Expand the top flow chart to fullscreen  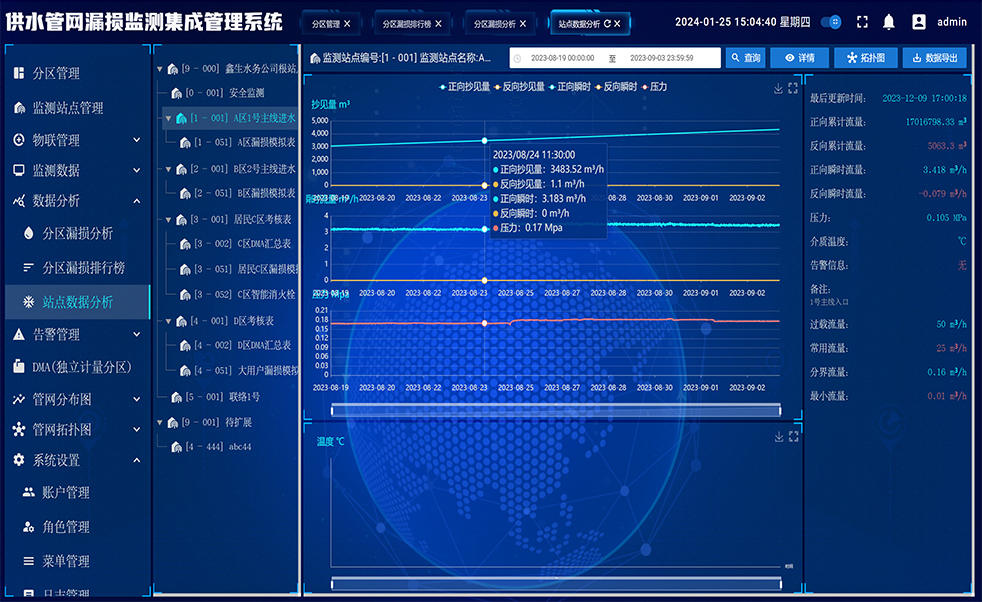793,88
